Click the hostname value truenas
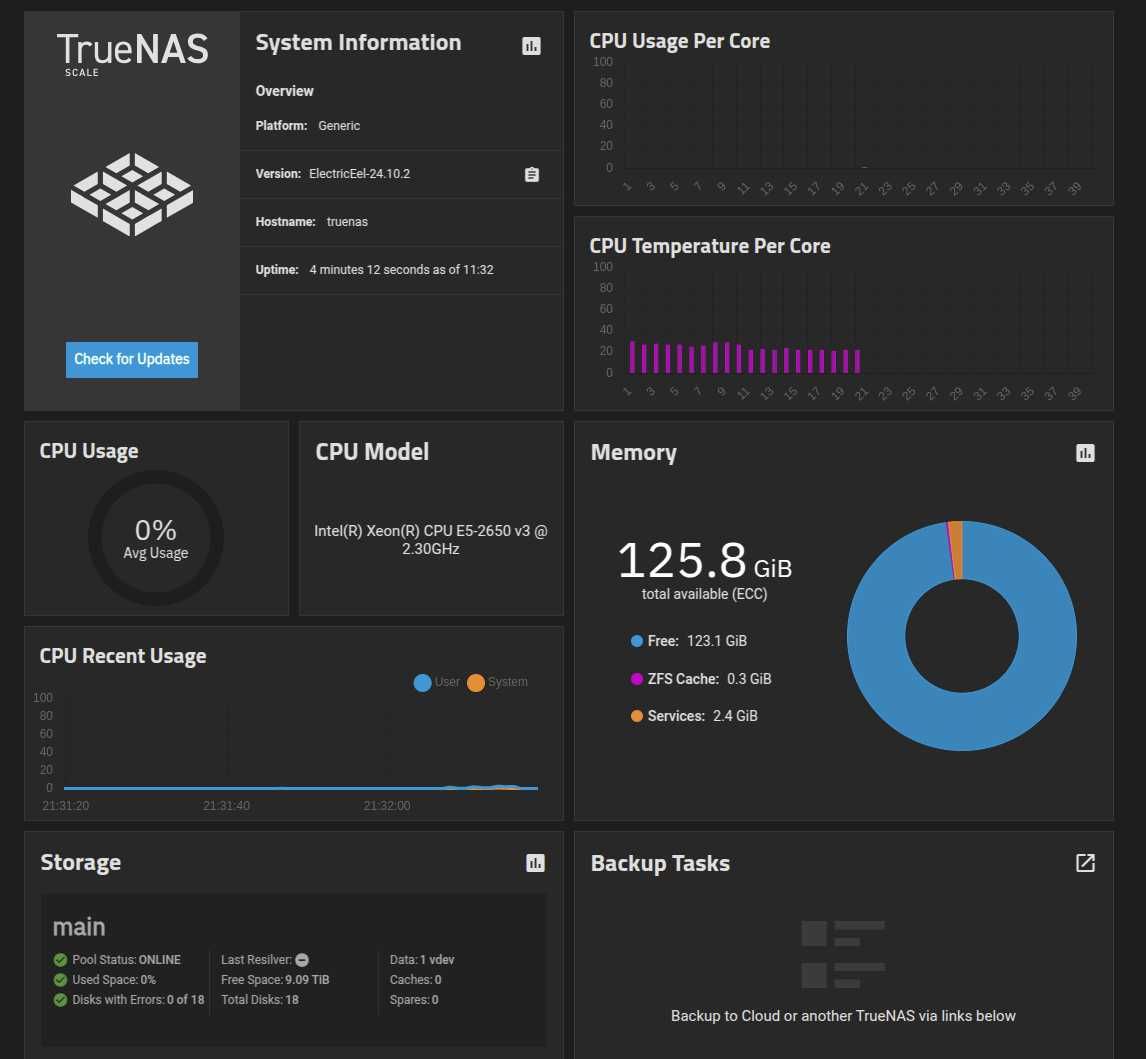This screenshot has height=1059, width=1146. (x=347, y=221)
